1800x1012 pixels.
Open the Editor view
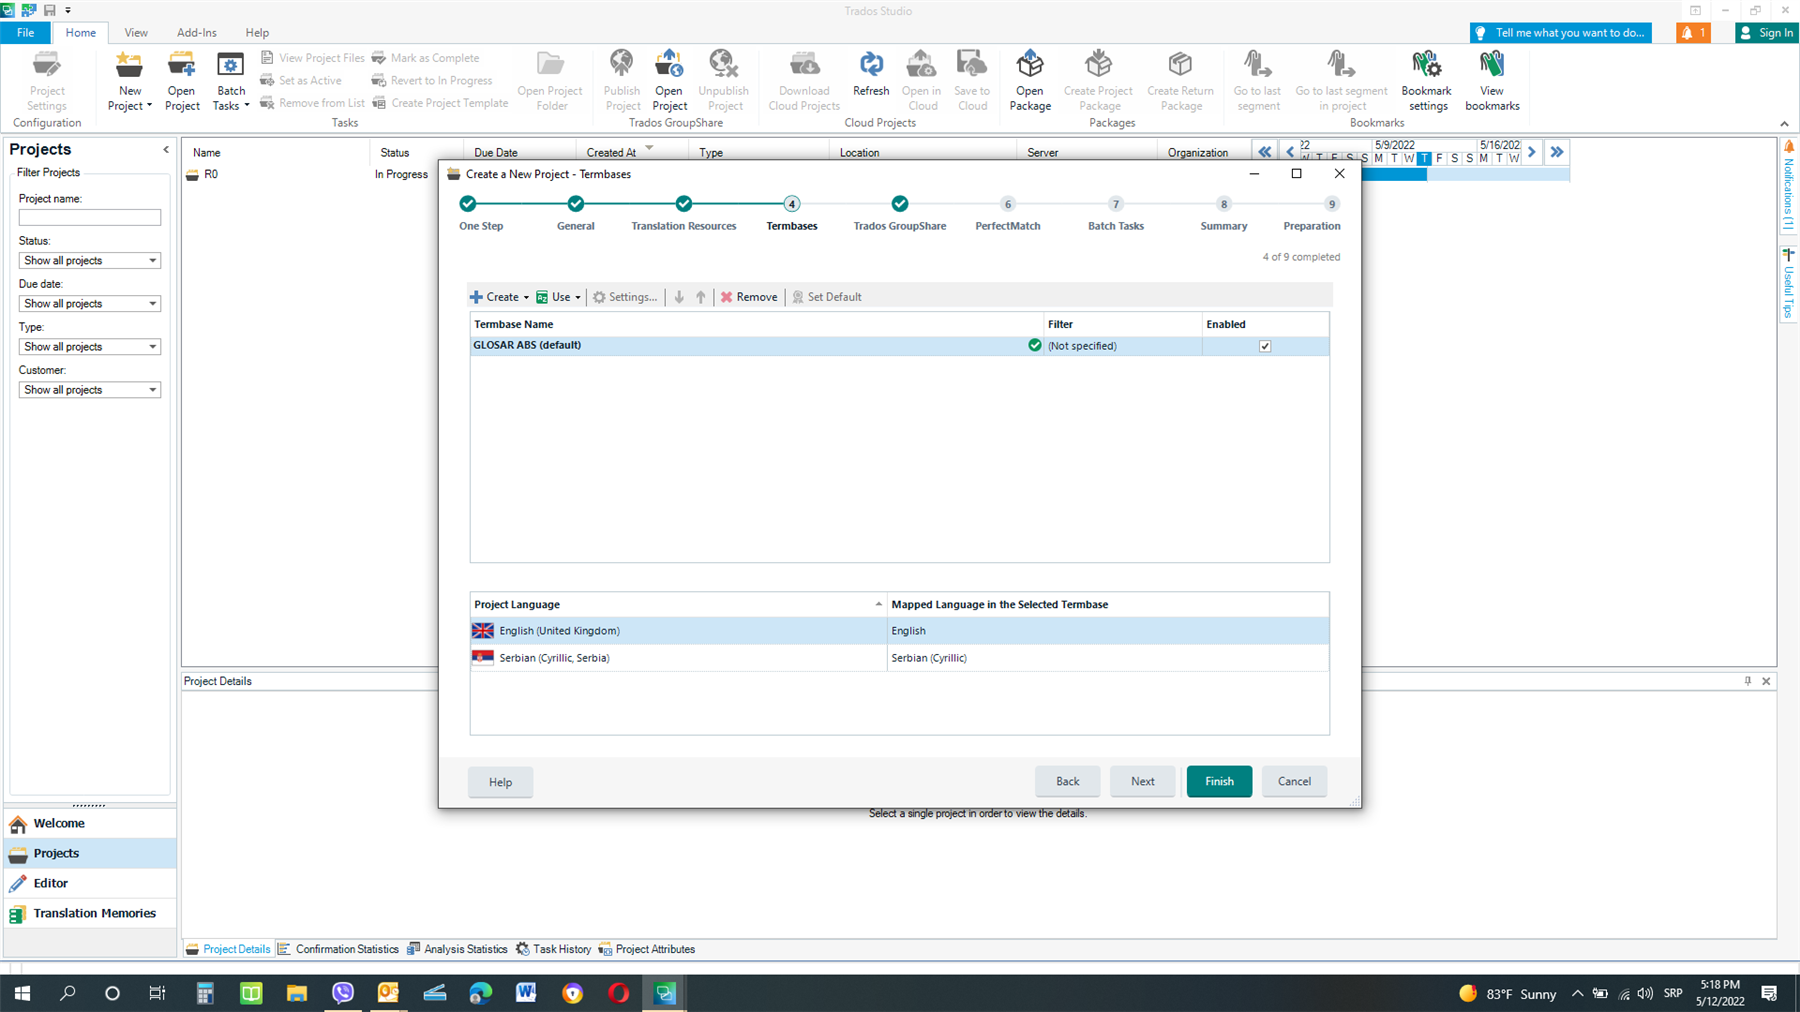90,883
